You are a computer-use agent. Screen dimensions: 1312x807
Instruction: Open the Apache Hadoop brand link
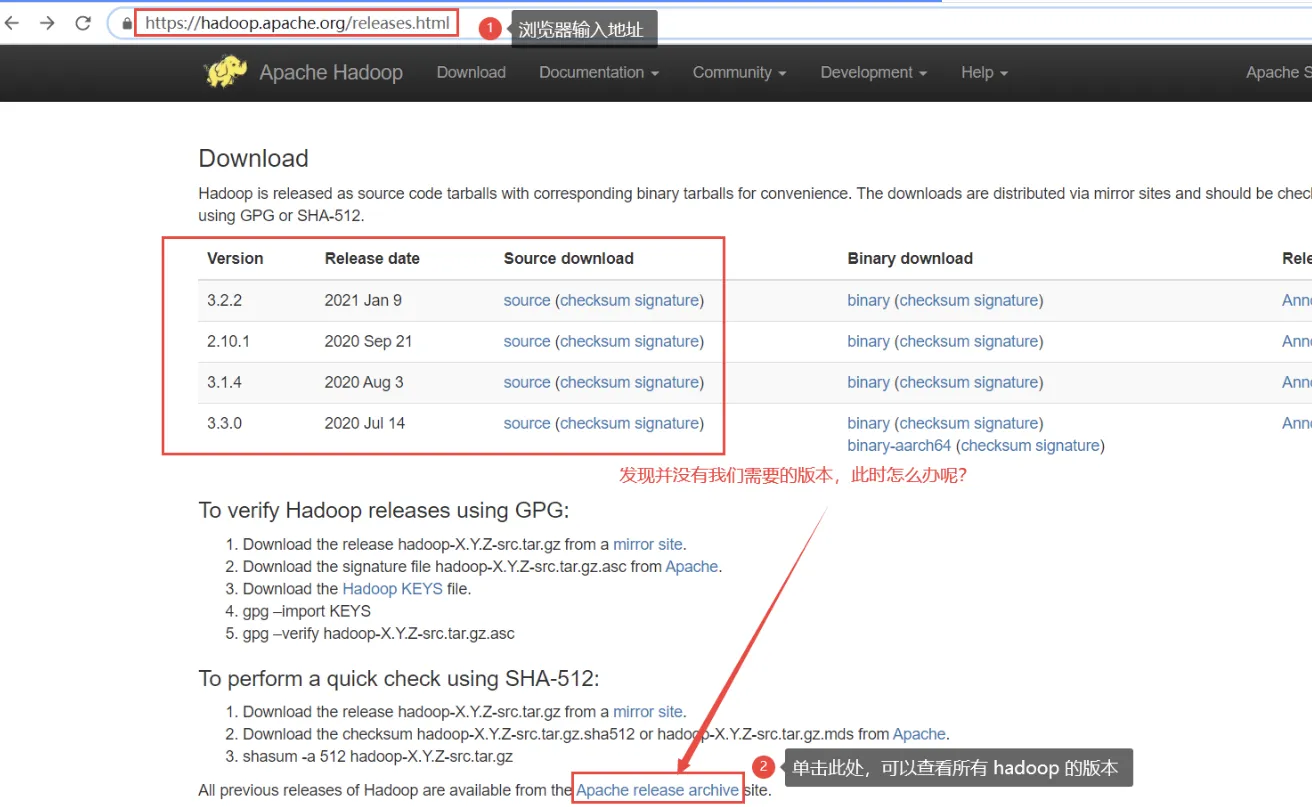point(331,72)
